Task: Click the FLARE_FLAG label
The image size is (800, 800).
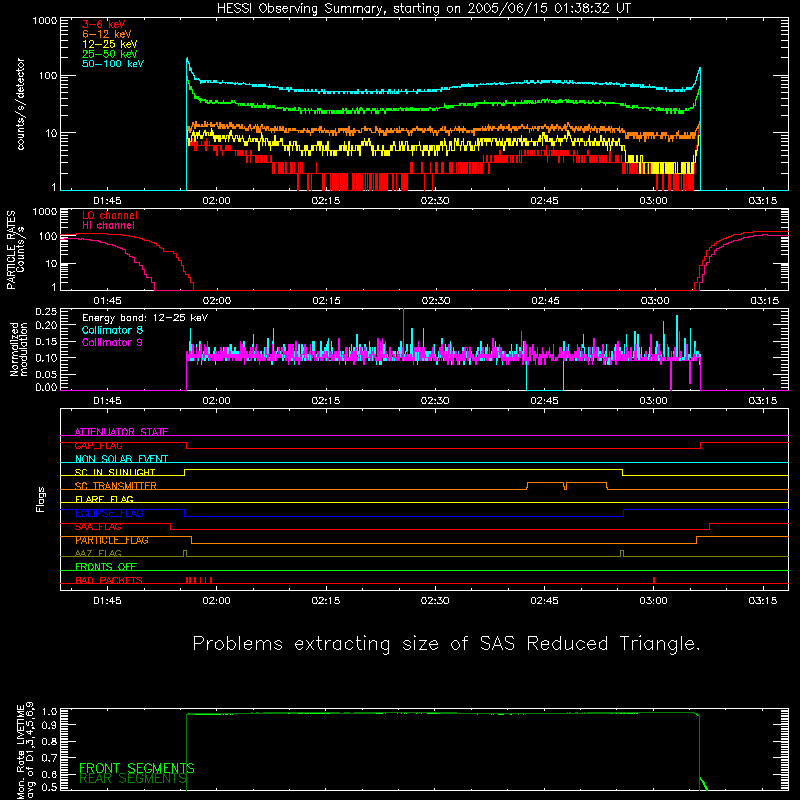Action: [x=104, y=499]
